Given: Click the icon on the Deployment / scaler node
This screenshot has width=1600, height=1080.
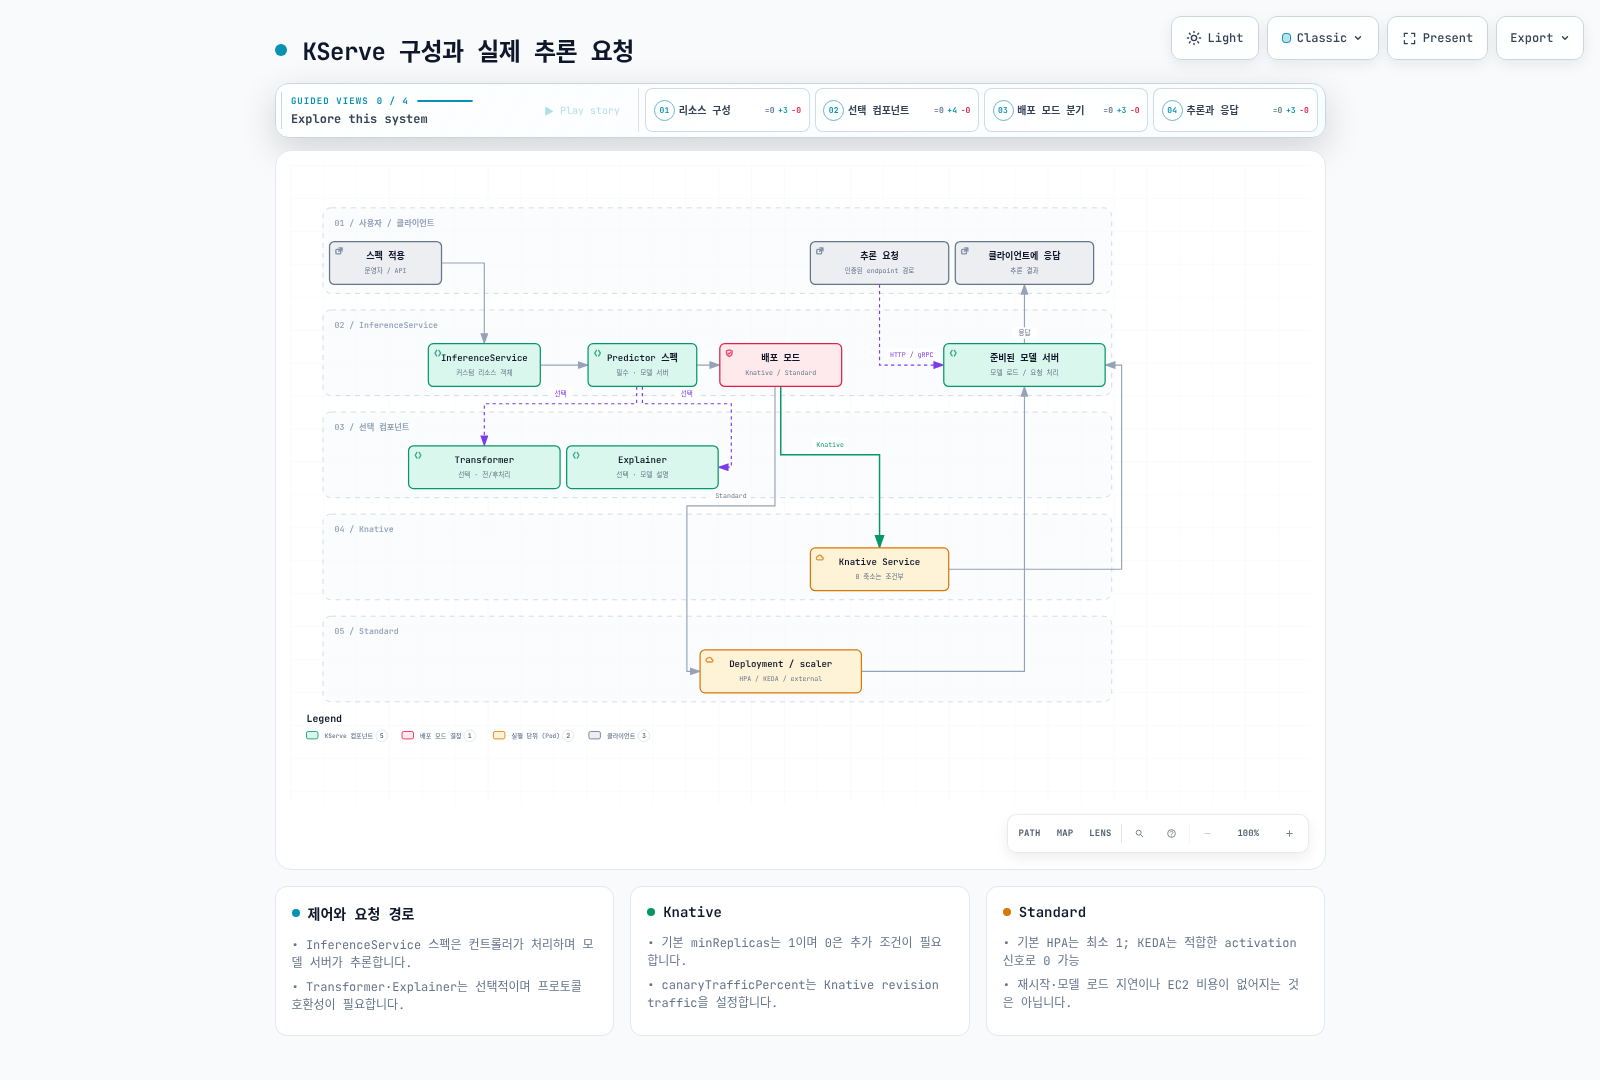Looking at the screenshot, I should click(710, 660).
